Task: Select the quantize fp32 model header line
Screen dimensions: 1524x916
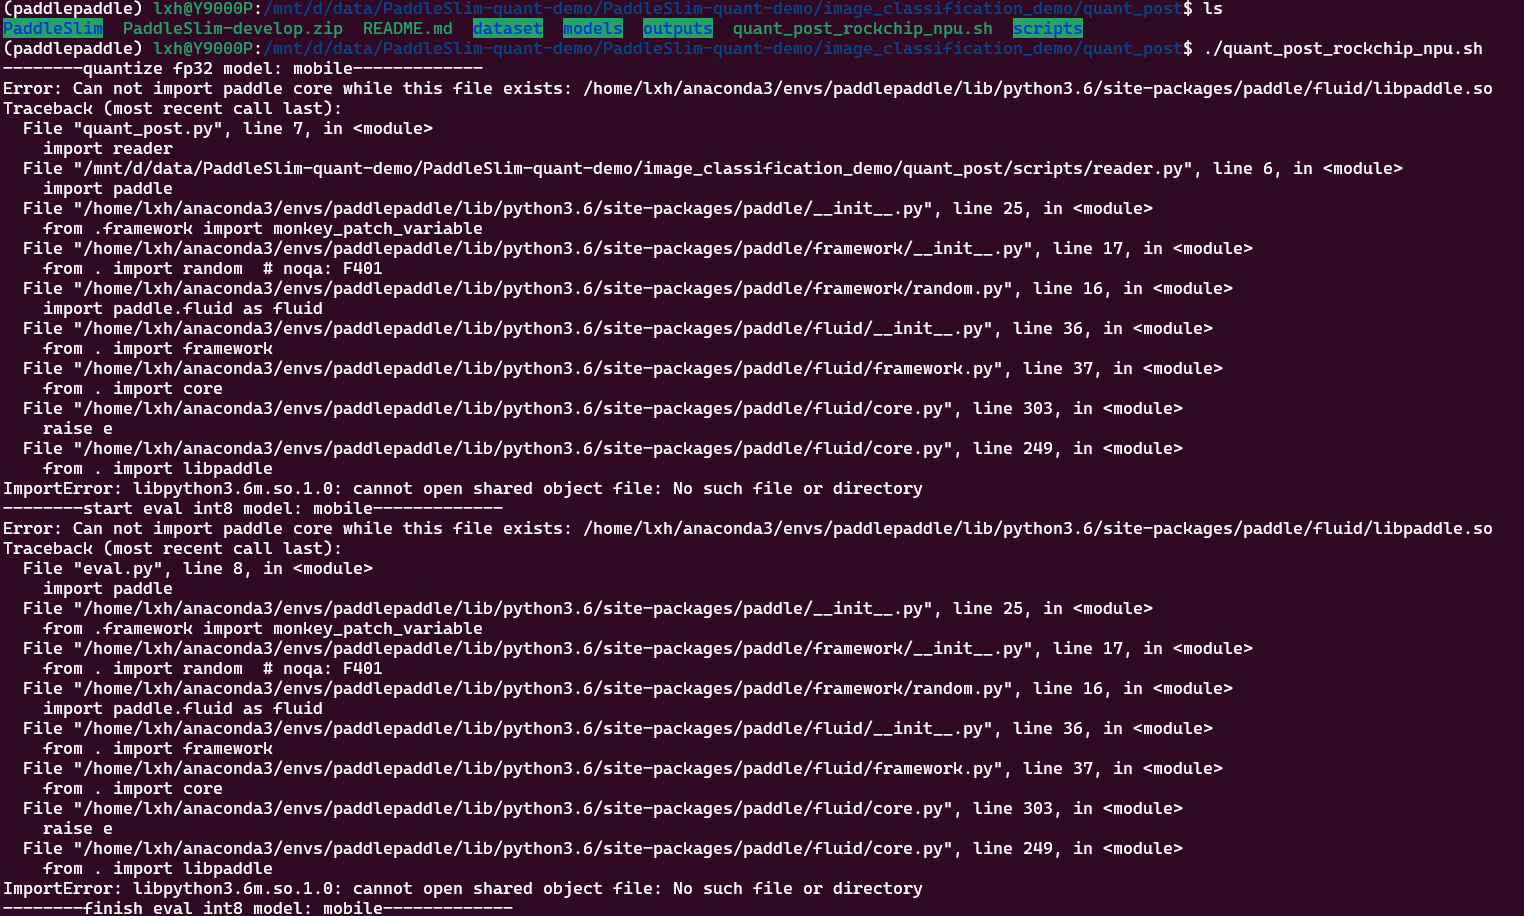Action: 240,68
